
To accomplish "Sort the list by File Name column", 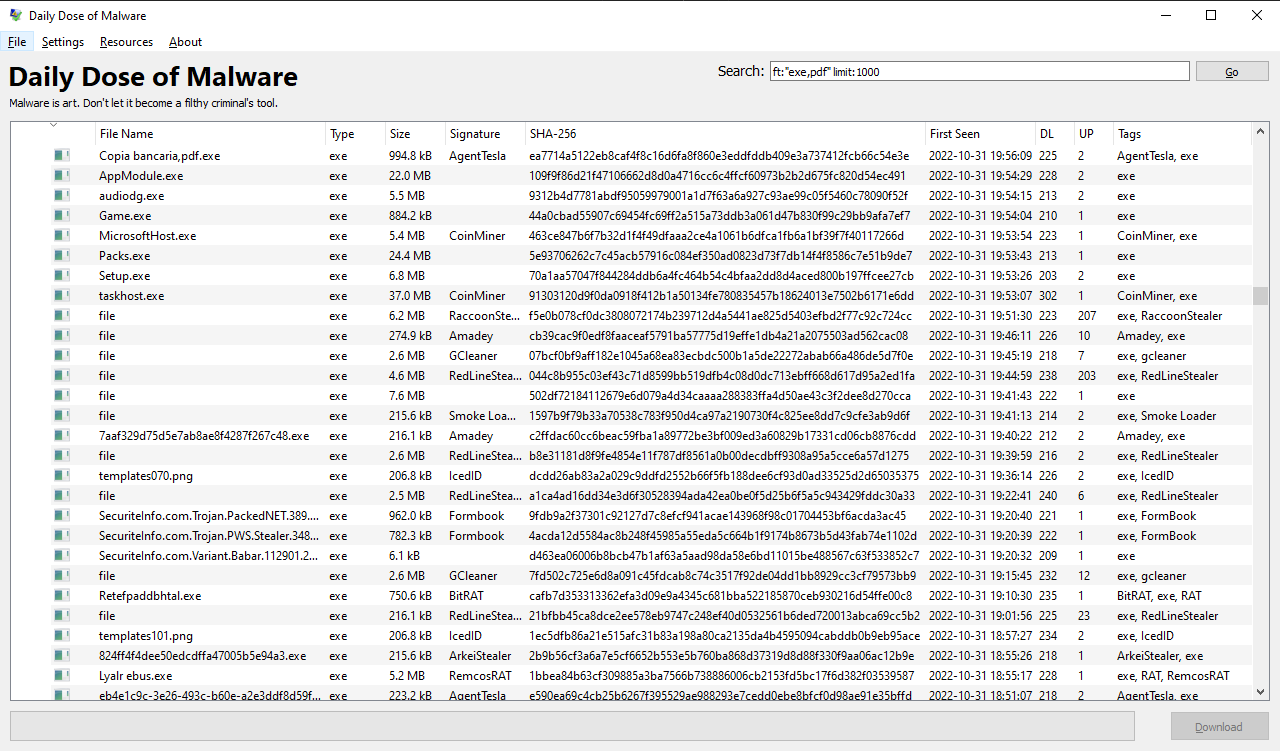I will [210, 134].
